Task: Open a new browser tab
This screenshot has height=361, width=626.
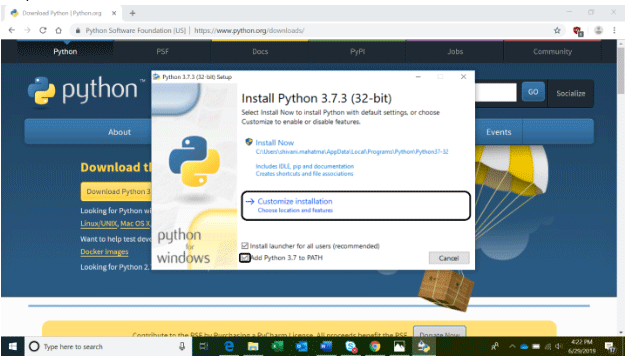Action: point(133,13)
